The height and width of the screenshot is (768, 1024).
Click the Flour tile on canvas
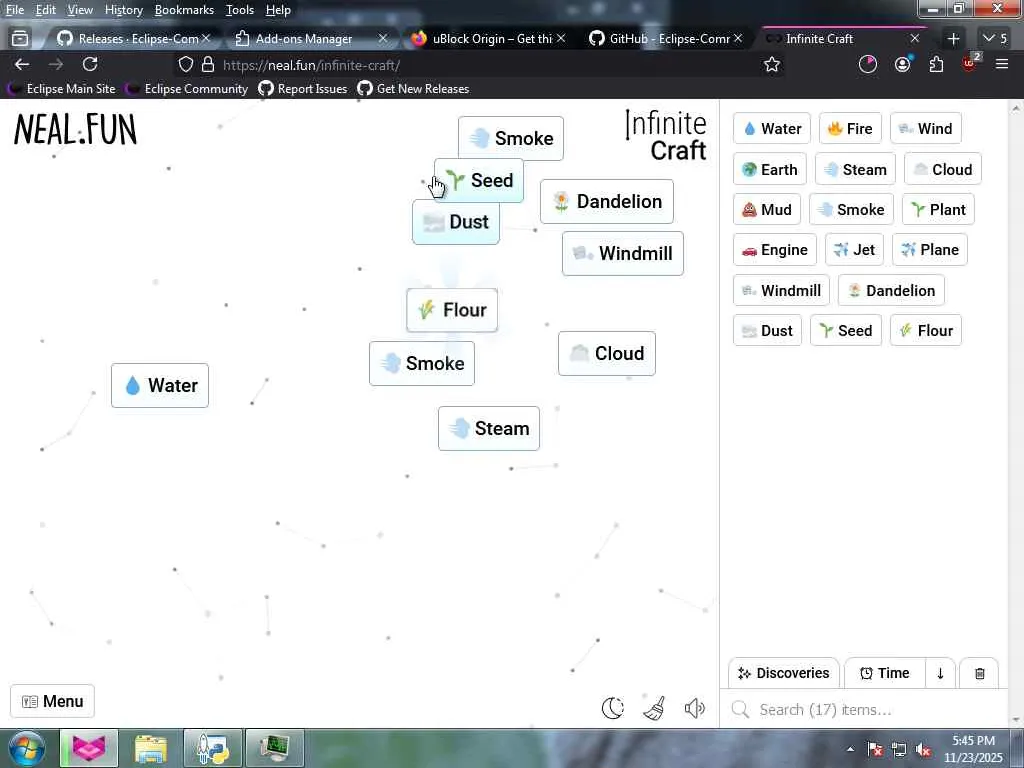click(452, 310)
